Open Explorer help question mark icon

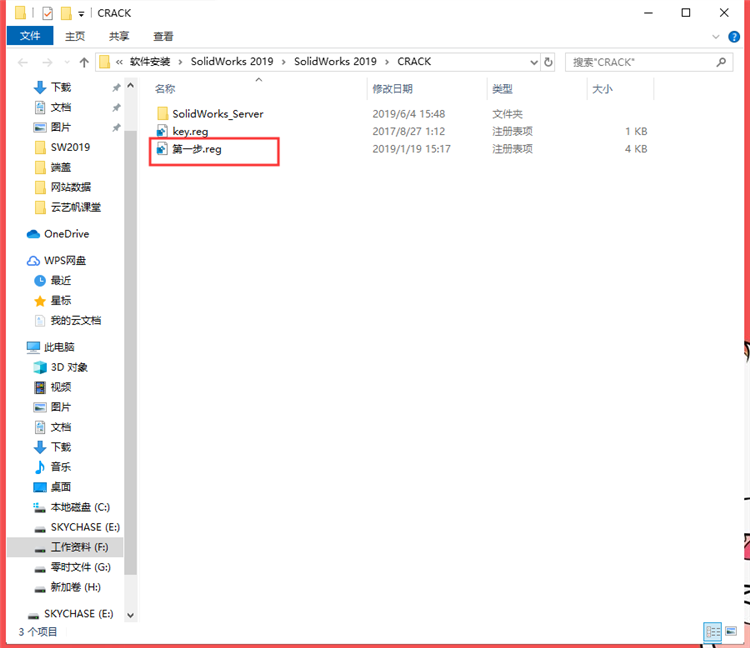click(734, 37)
